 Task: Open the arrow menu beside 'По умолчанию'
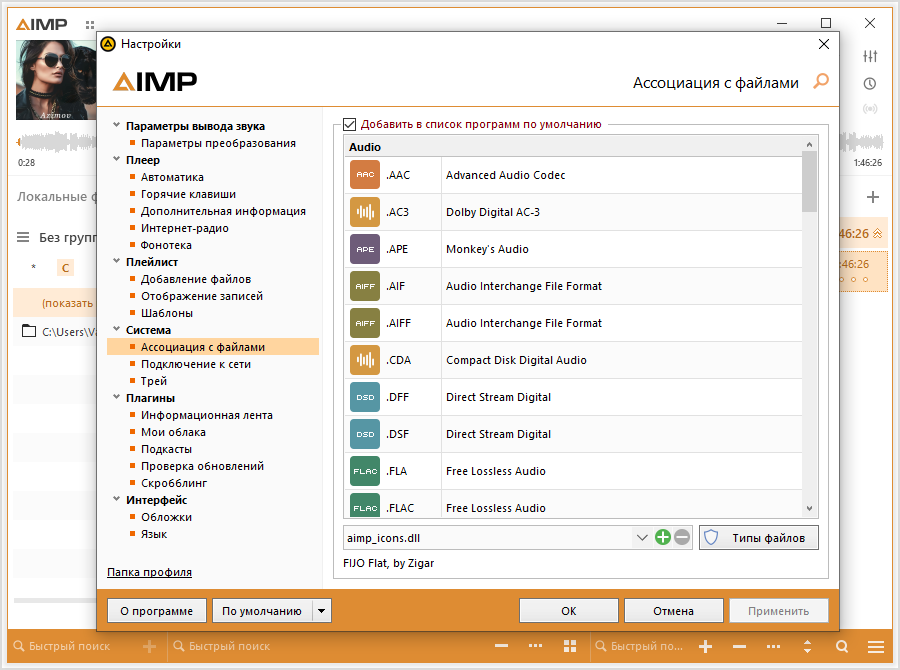321,611
